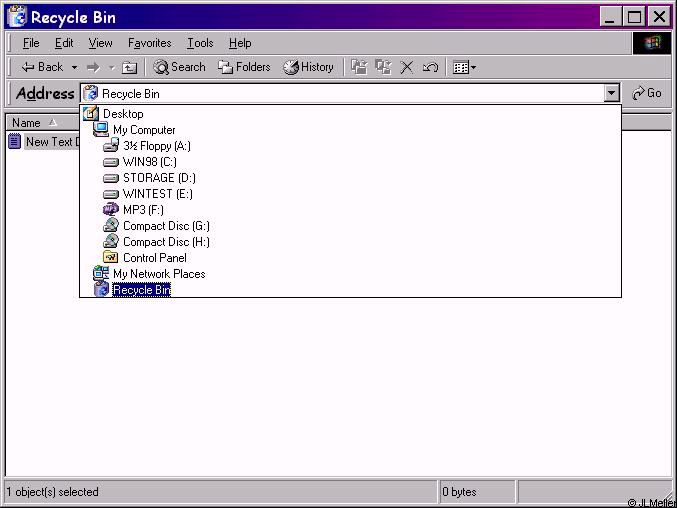The height and width of the screenshot is (508, 677).
Task: Open the Search pane
Action: (x=180, y=67)
